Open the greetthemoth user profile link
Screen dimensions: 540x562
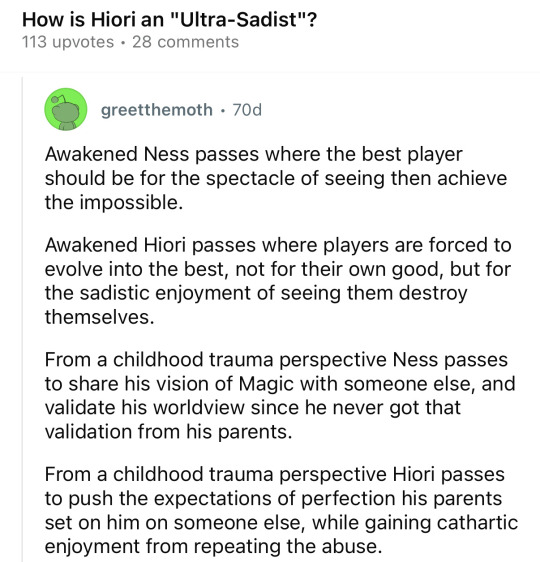[157, 110]
